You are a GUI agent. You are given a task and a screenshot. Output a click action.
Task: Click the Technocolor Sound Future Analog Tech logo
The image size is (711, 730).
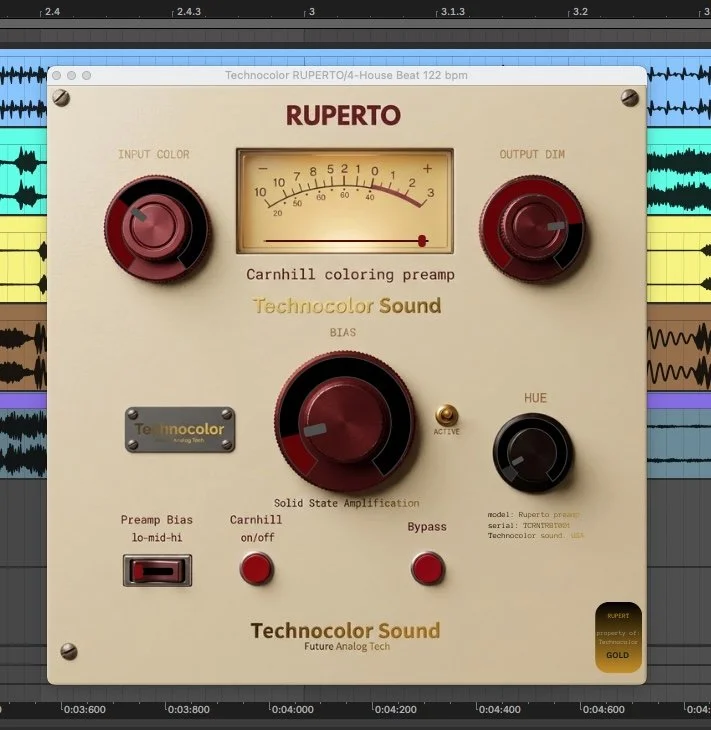(x=345, y=636)
